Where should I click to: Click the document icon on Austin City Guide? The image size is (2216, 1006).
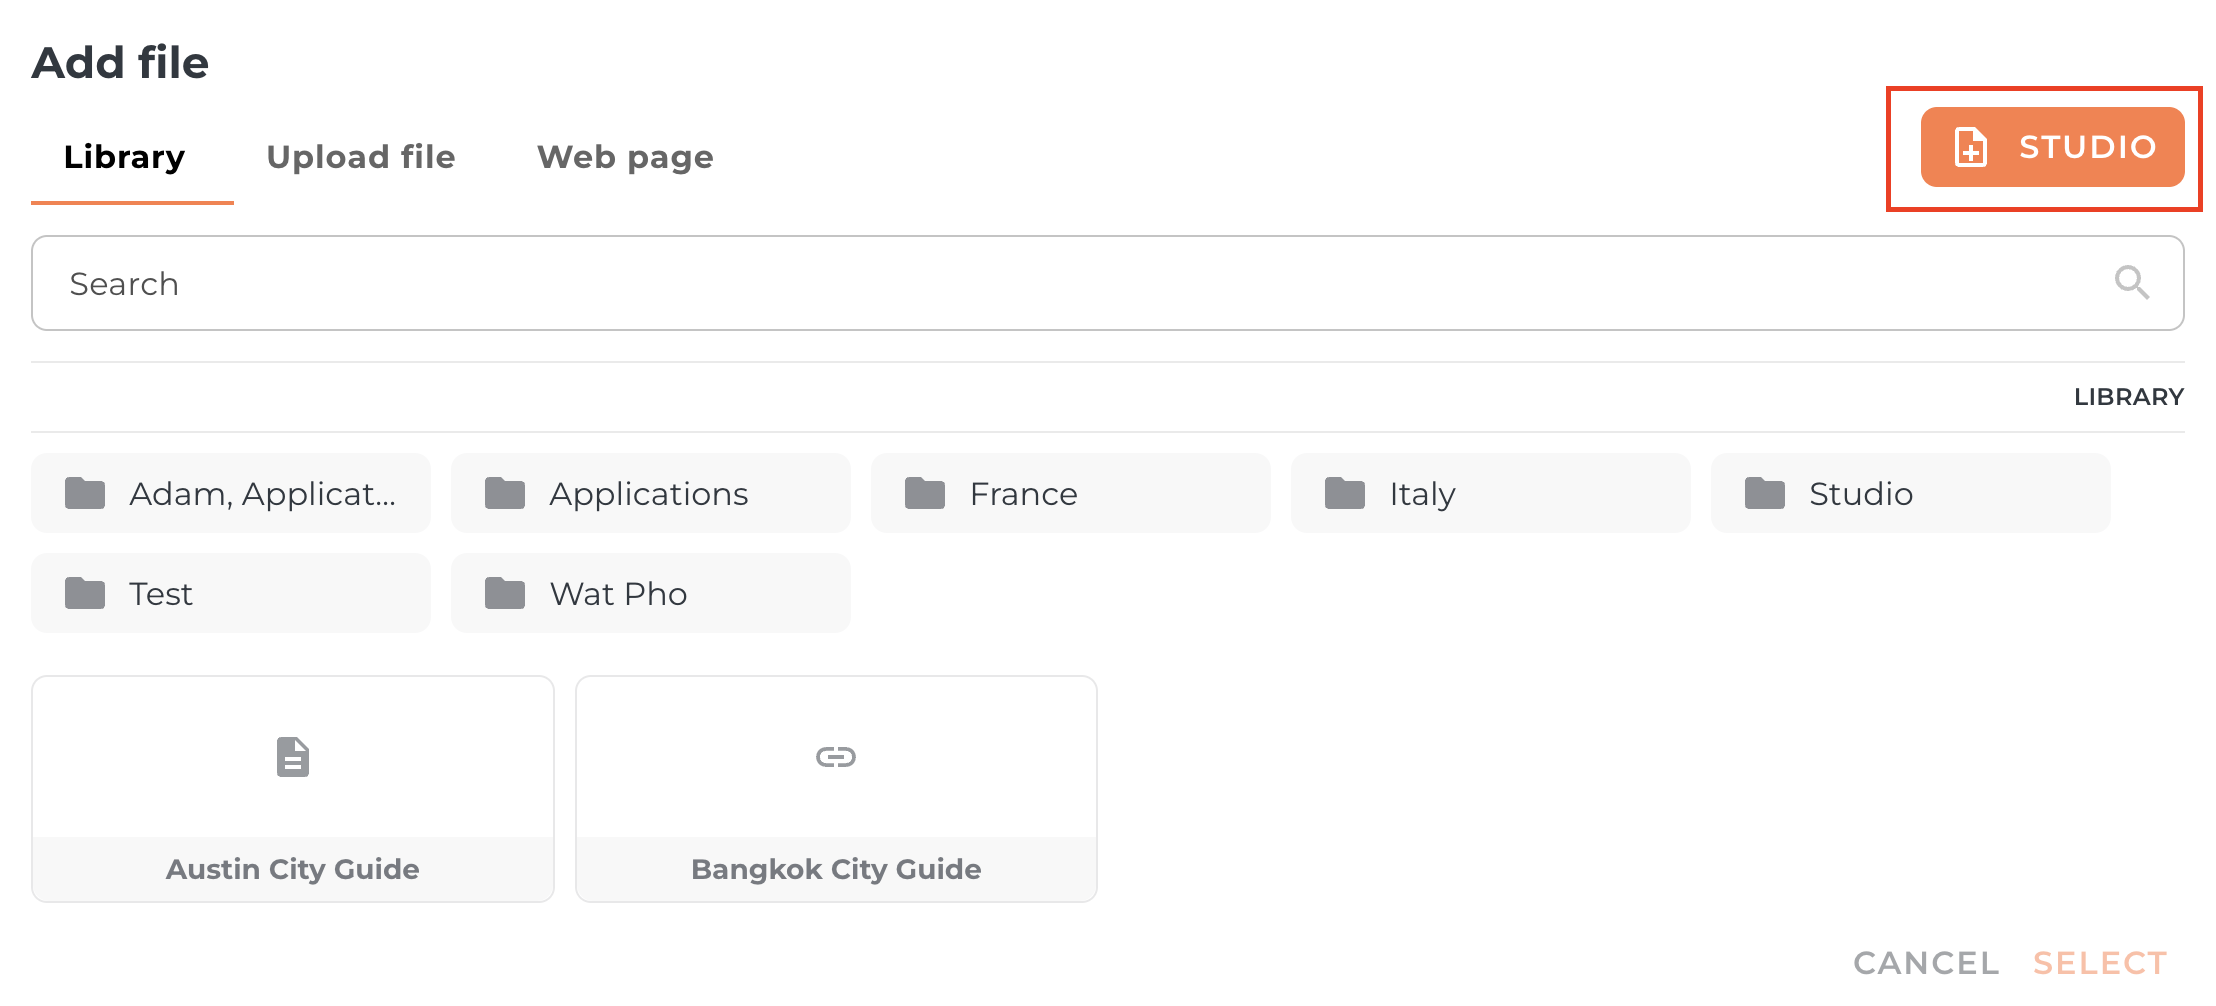coord(293,757)
